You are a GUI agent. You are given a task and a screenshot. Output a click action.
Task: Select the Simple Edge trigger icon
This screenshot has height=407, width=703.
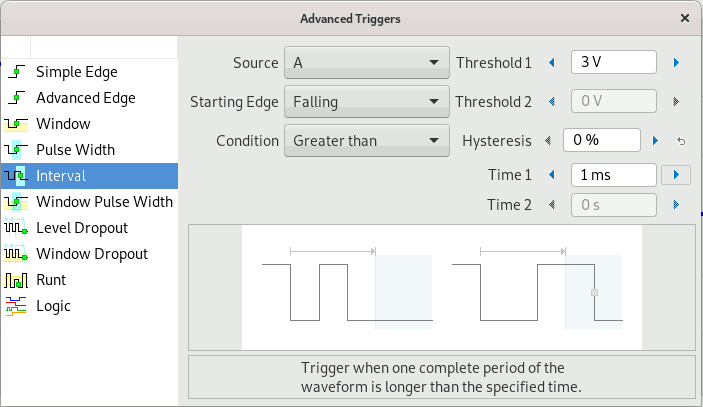(x=16, y=72)
